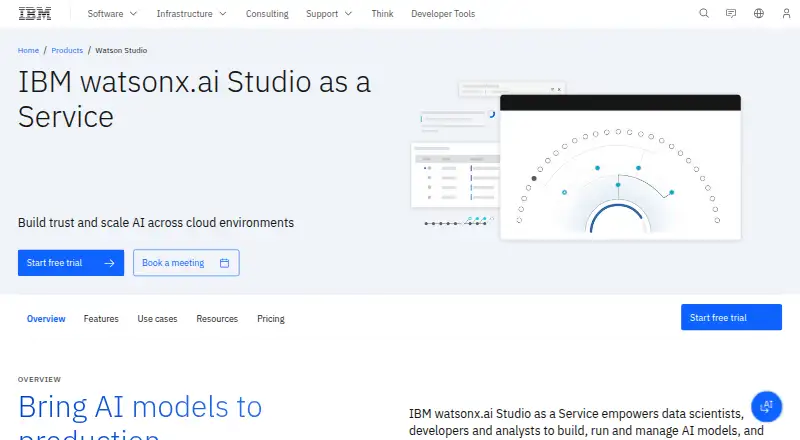Click the hero dashboard illustration

click(576, 160)
